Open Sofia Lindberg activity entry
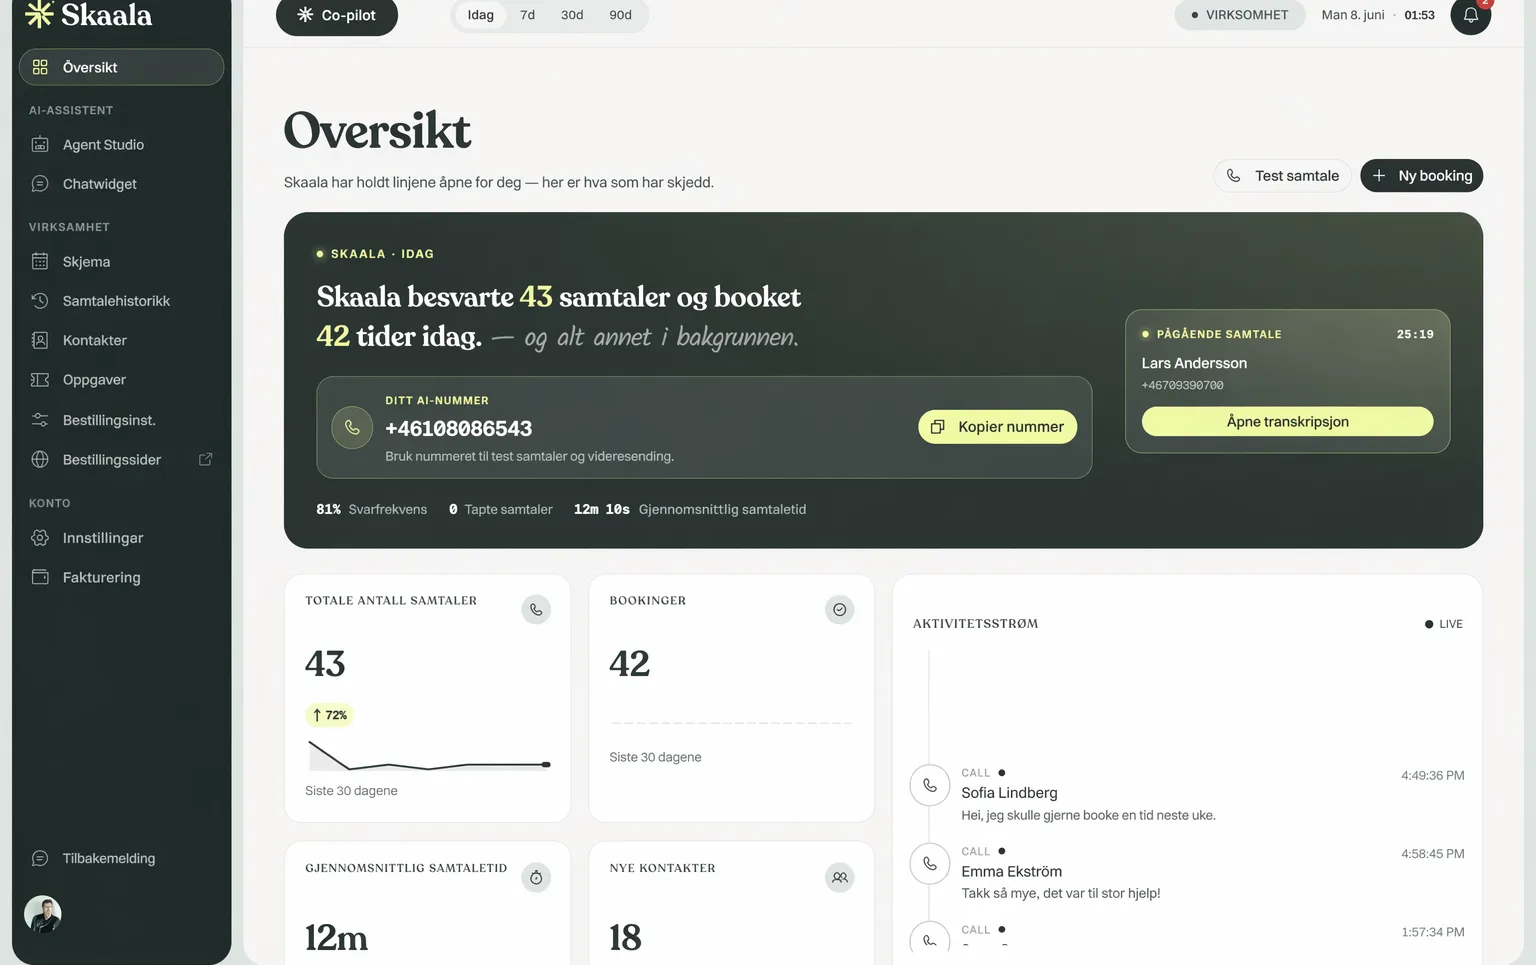This screenshot has height=965, width=1536. [x=1187, y=794]
